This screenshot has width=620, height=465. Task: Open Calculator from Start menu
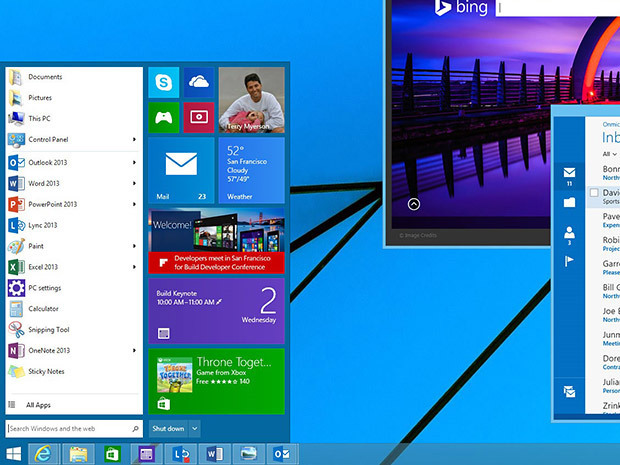click(x=74, y=309)
